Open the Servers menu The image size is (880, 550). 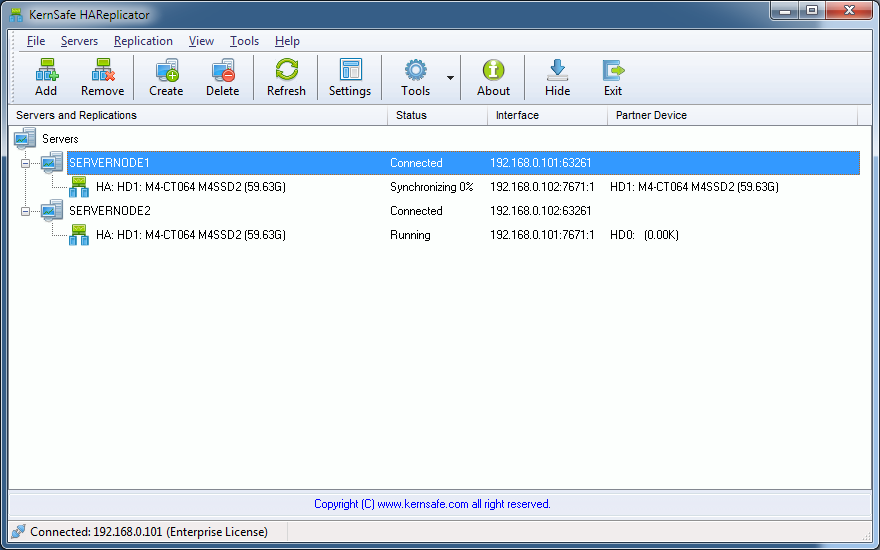coord(79,41)
